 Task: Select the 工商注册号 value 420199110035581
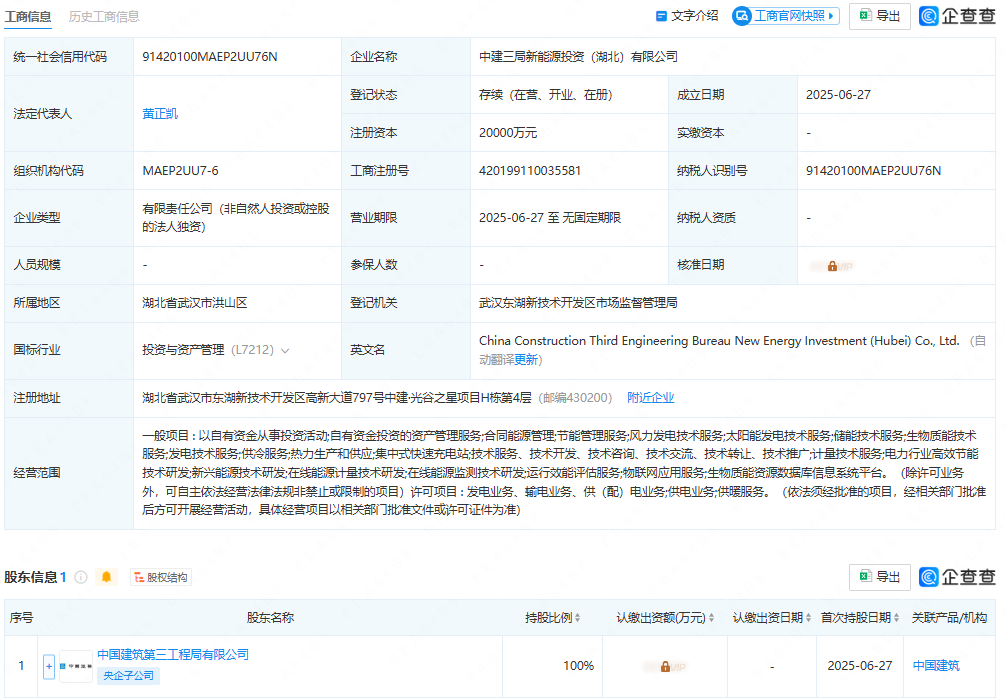point(530,171)
